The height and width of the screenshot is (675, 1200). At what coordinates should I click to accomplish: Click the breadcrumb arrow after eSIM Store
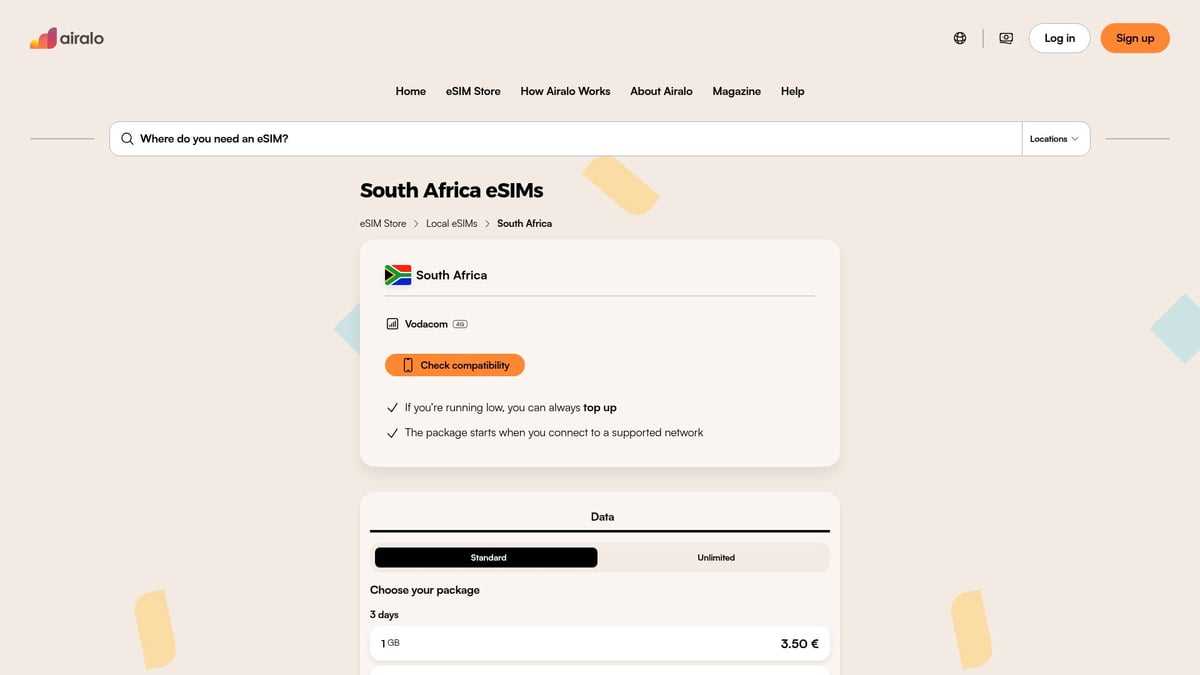click(x=415, y=223)
